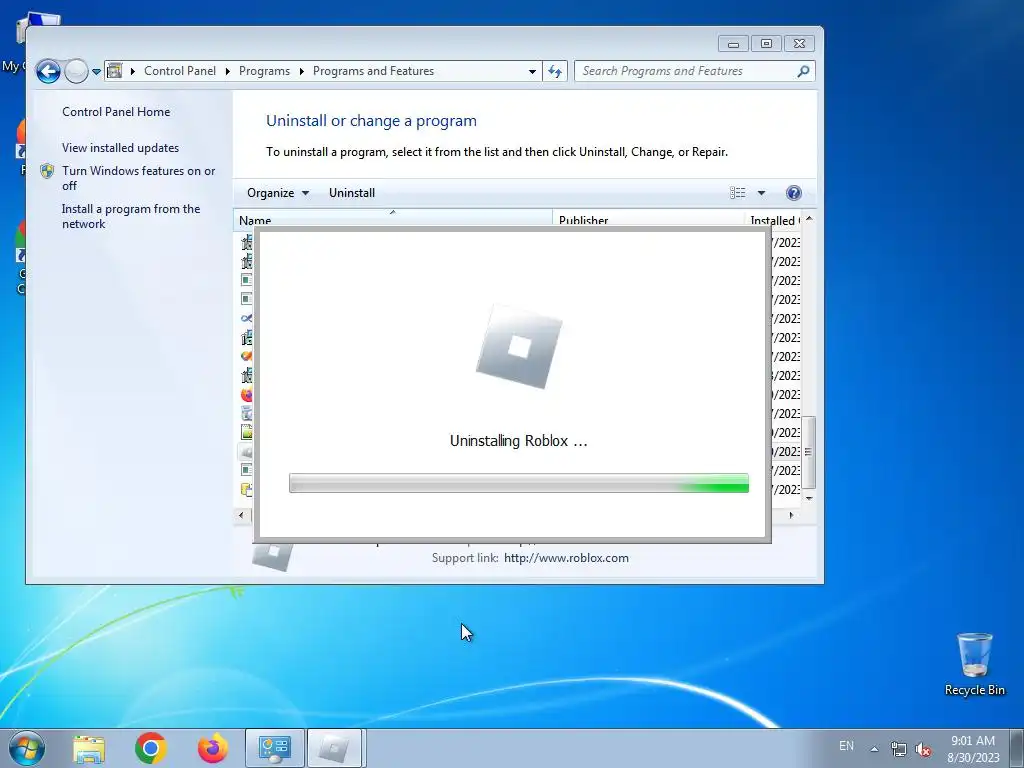The image size is (1024, 768).
Task: Click the muted volume tray icon
Action: 923,749
